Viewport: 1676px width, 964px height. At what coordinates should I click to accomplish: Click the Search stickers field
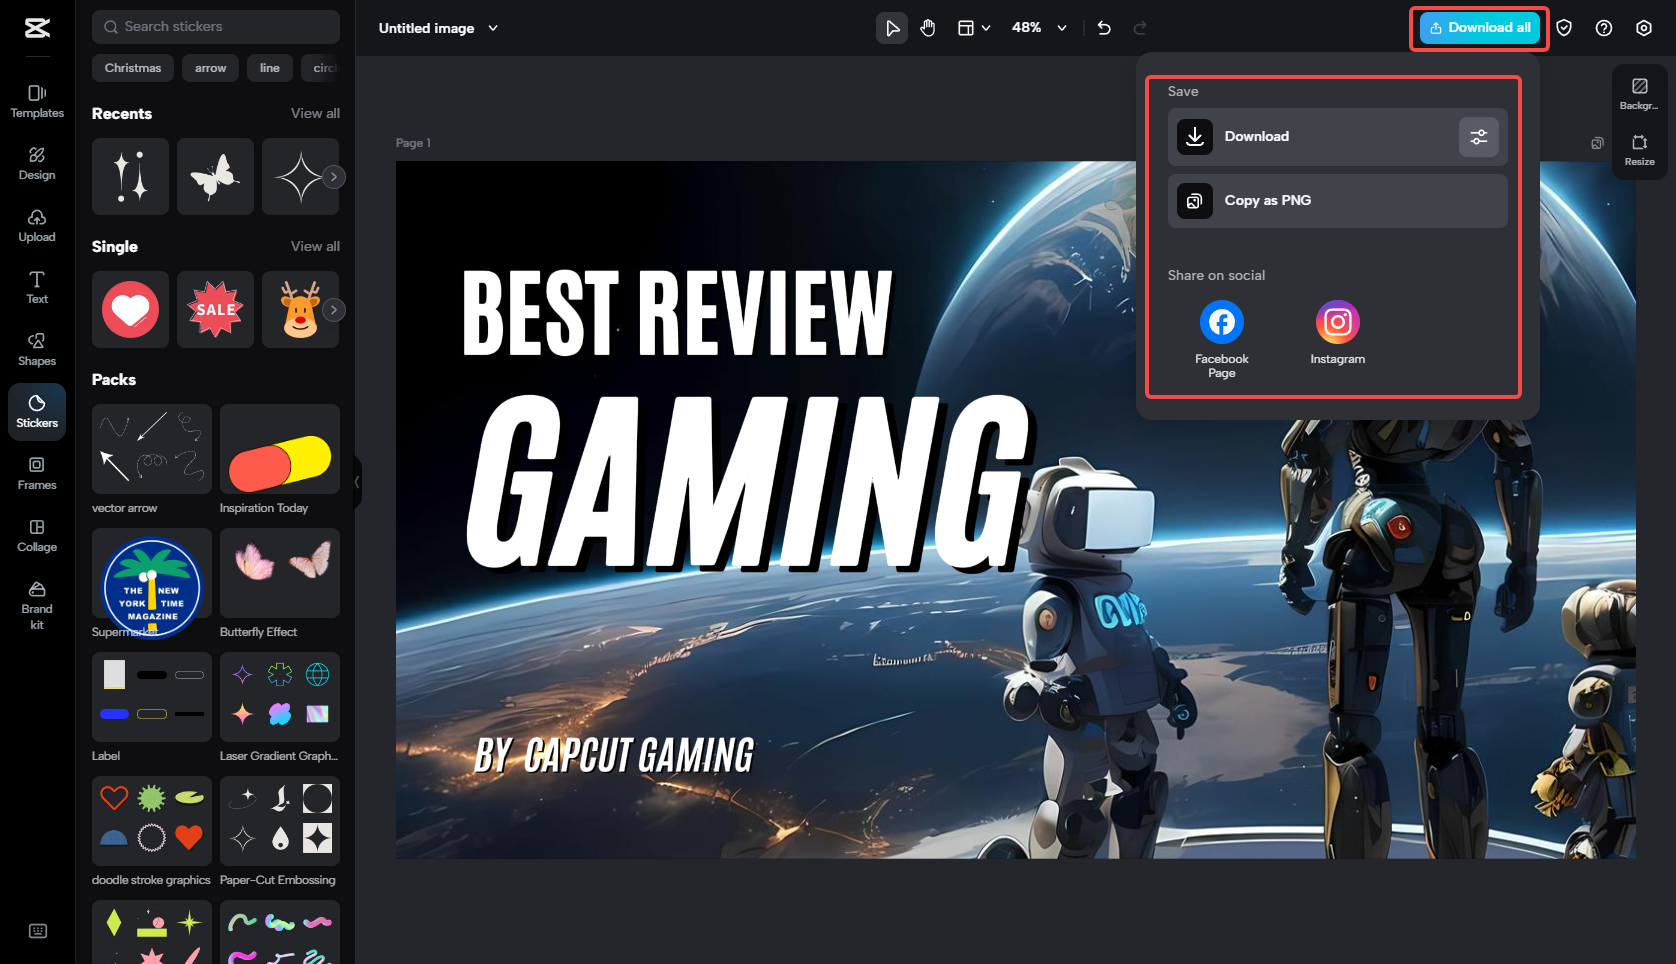click(x=216, y=27)
